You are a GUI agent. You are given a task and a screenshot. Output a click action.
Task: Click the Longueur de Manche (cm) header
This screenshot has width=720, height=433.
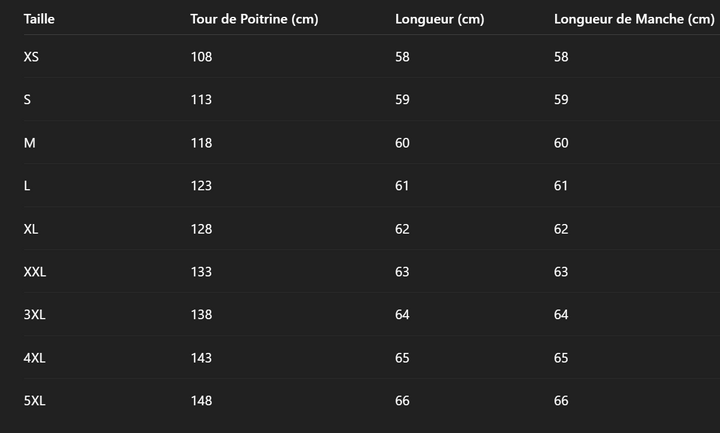coord(634,19)
